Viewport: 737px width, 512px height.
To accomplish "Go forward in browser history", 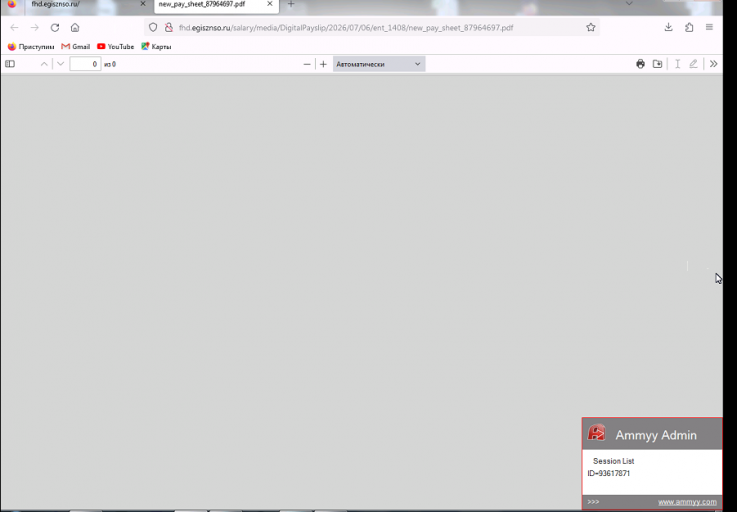I will point(35,28).
